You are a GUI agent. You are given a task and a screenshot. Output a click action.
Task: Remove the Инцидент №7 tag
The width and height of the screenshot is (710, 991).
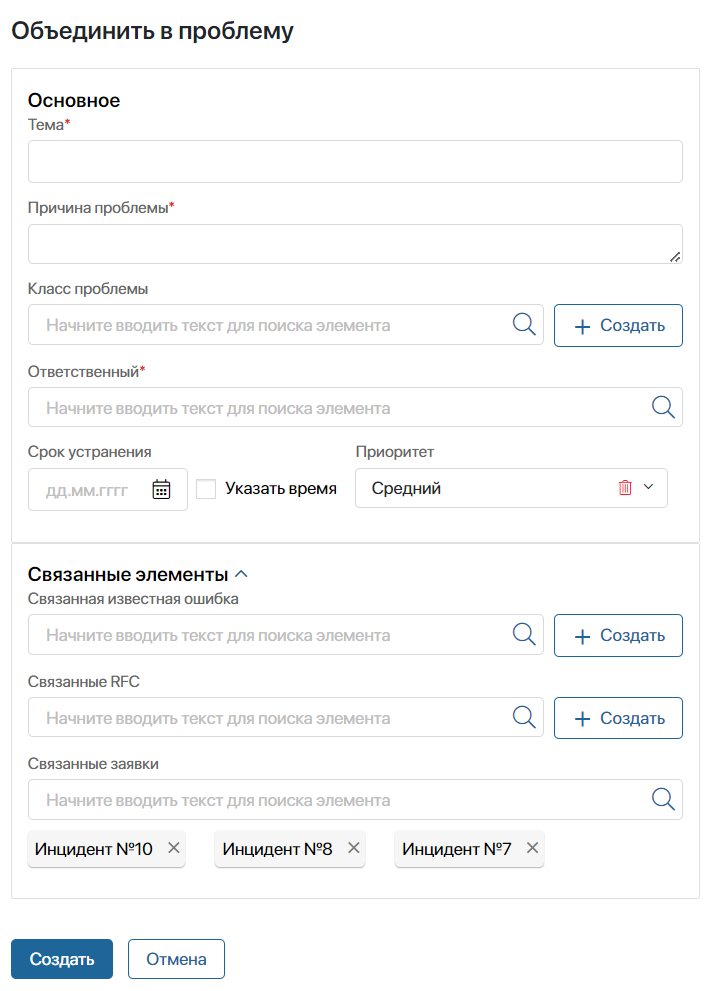(533, 848)
